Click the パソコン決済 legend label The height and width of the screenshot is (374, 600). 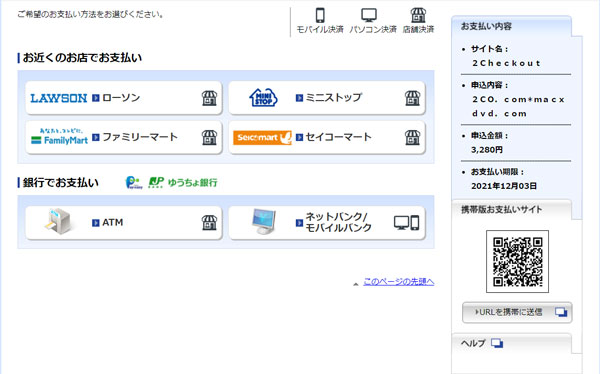pyautogui.click(x=373, y=29)
